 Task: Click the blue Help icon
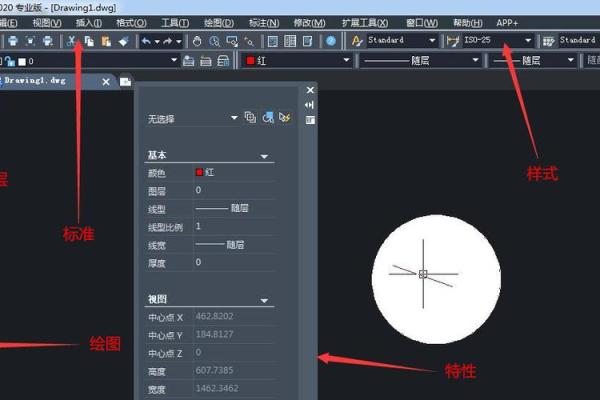point(331,41)
